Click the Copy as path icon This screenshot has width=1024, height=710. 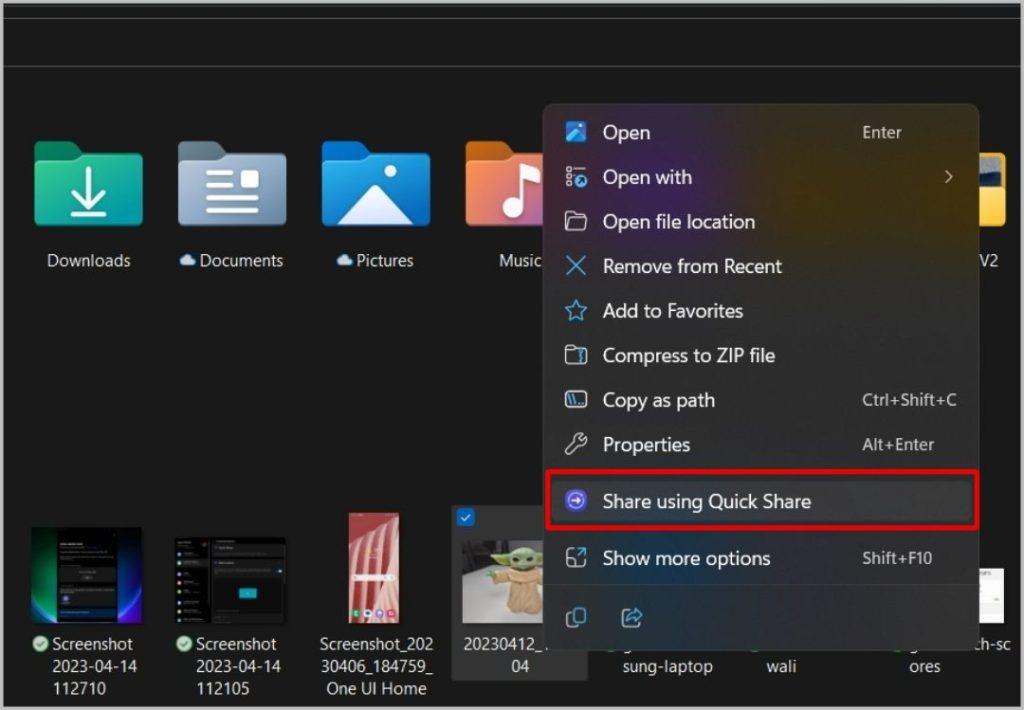(x=576, y=399)
